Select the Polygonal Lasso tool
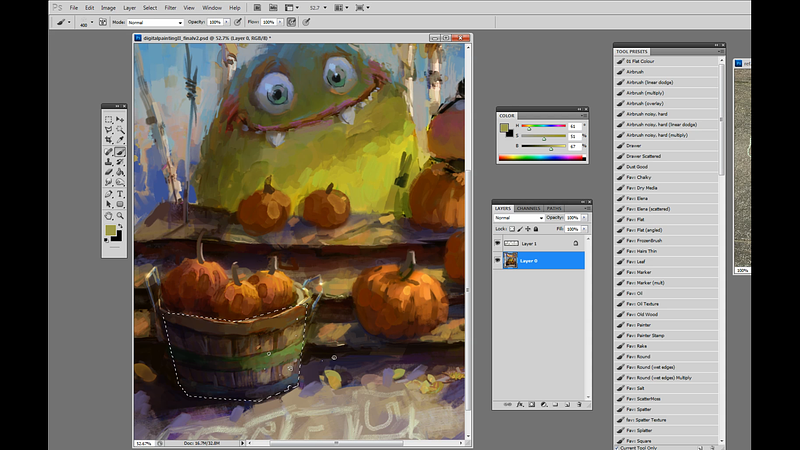The height and width of the screenshot is (450, 800). coord(109,130)
